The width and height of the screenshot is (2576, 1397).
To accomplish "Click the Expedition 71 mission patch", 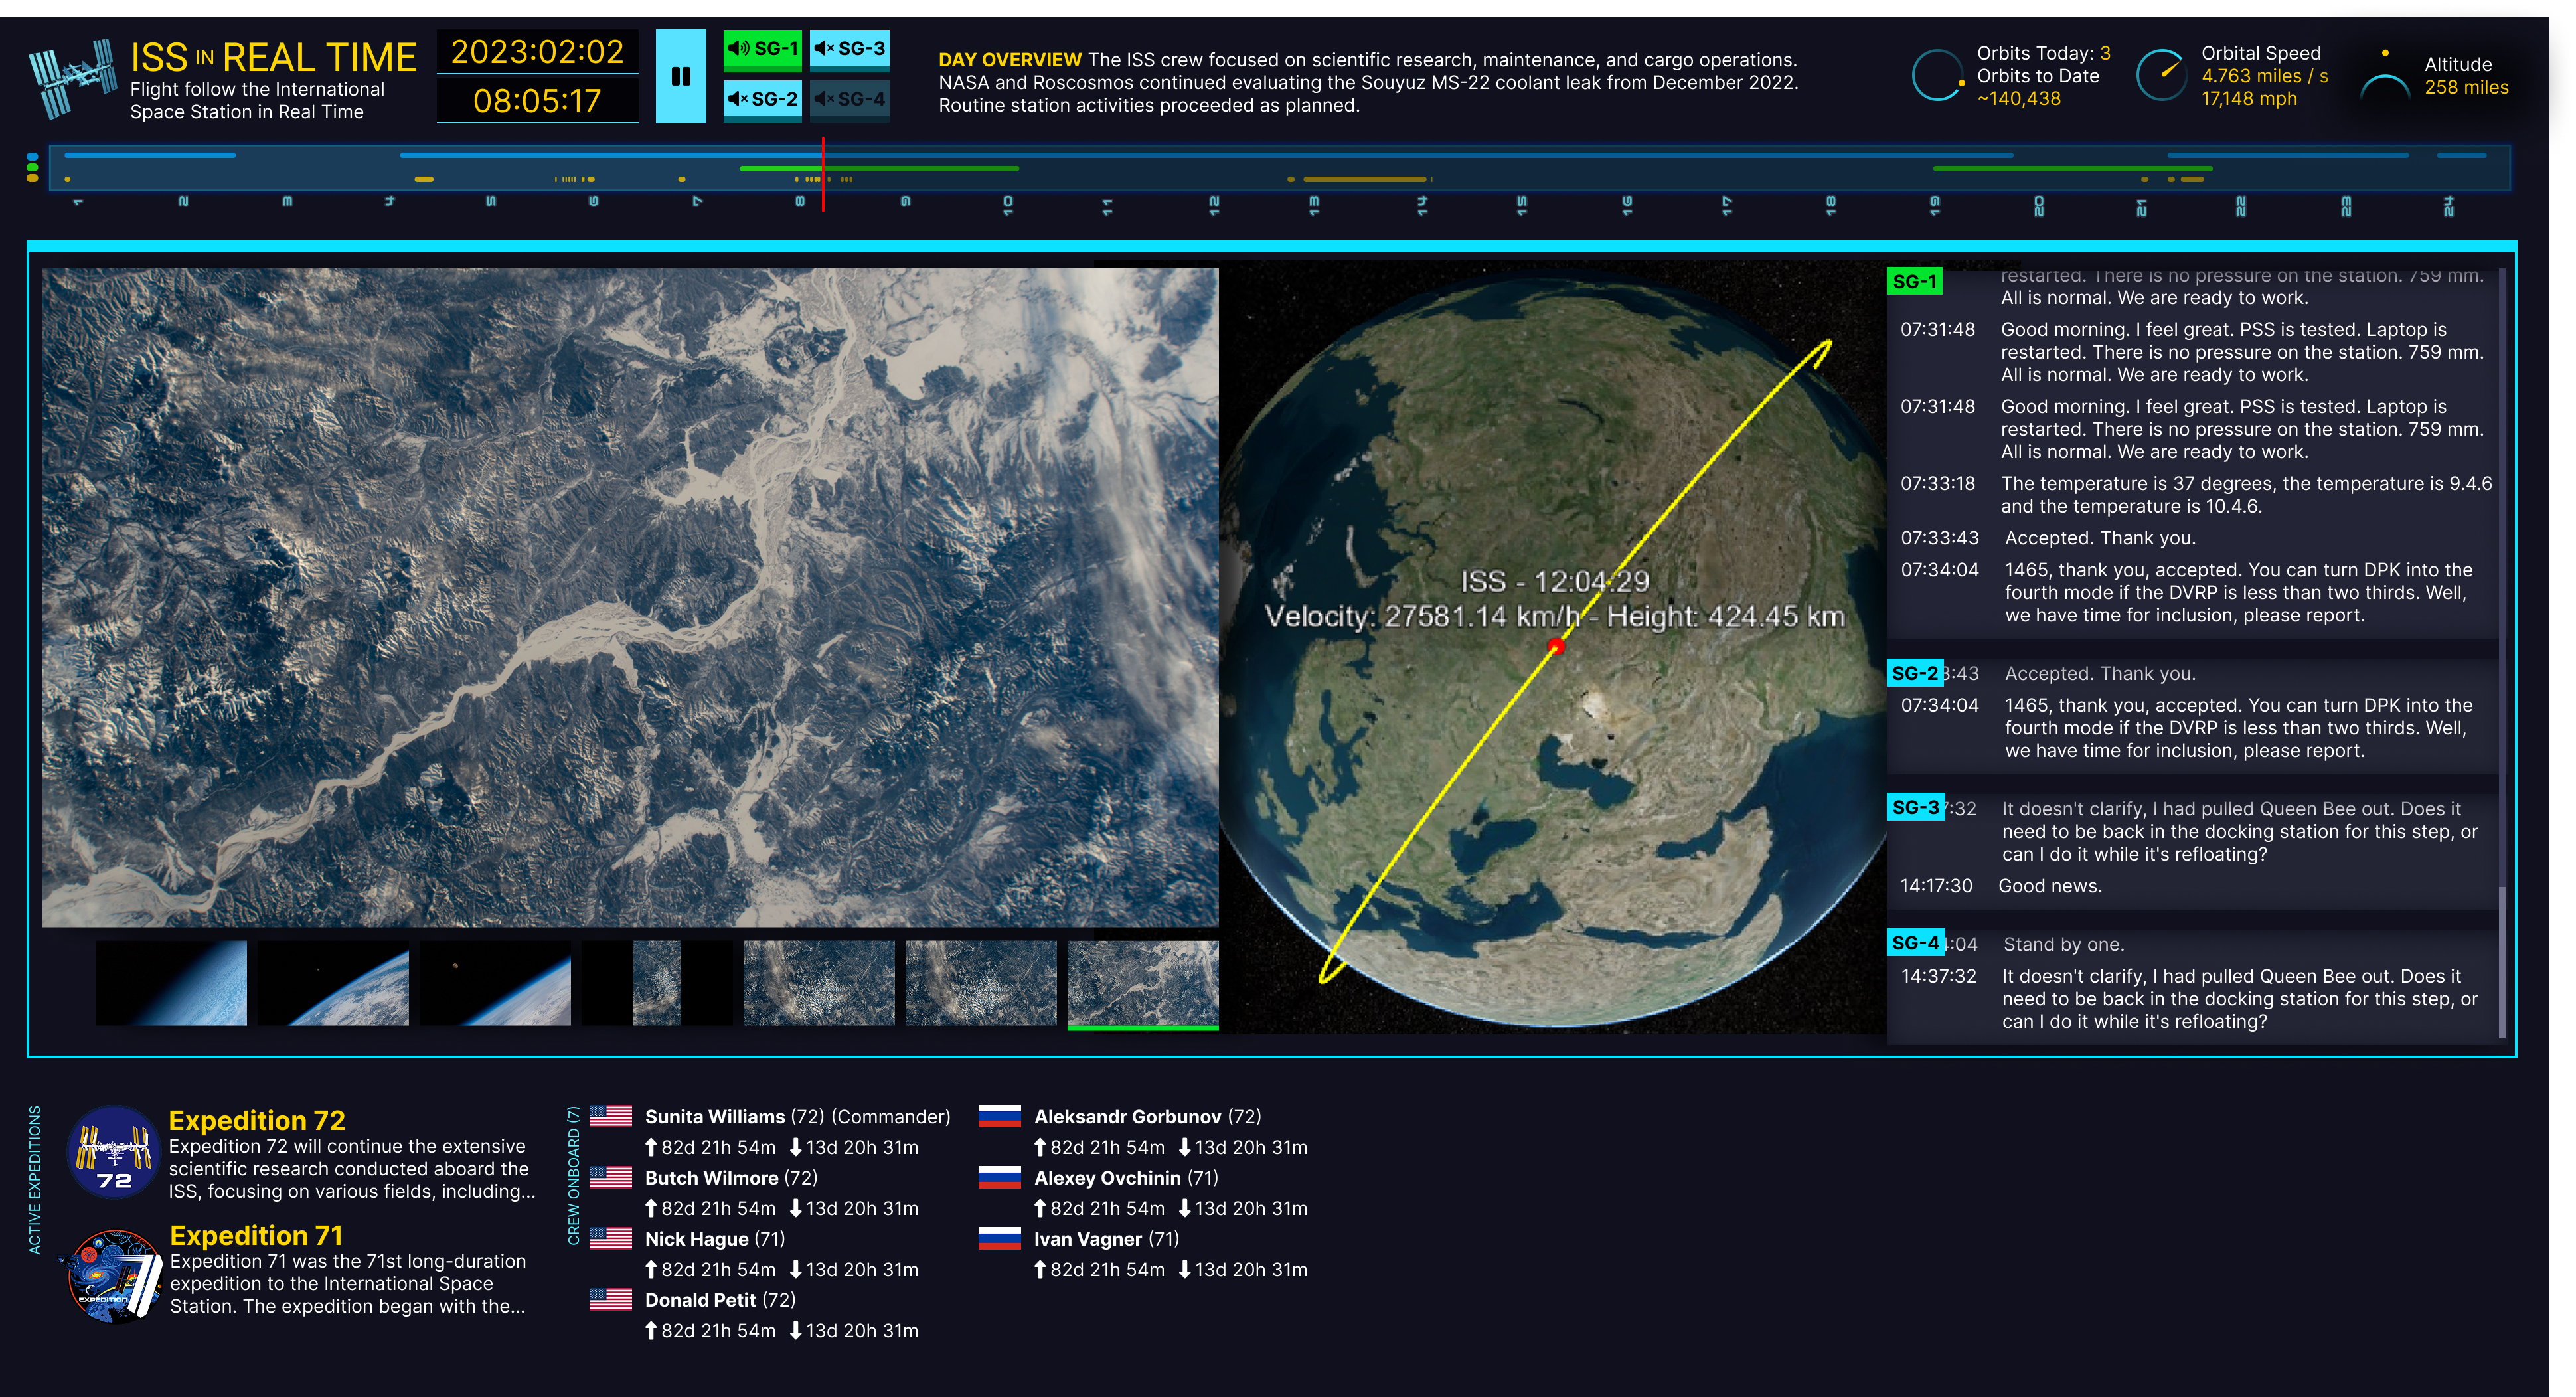I will 114,1275.
